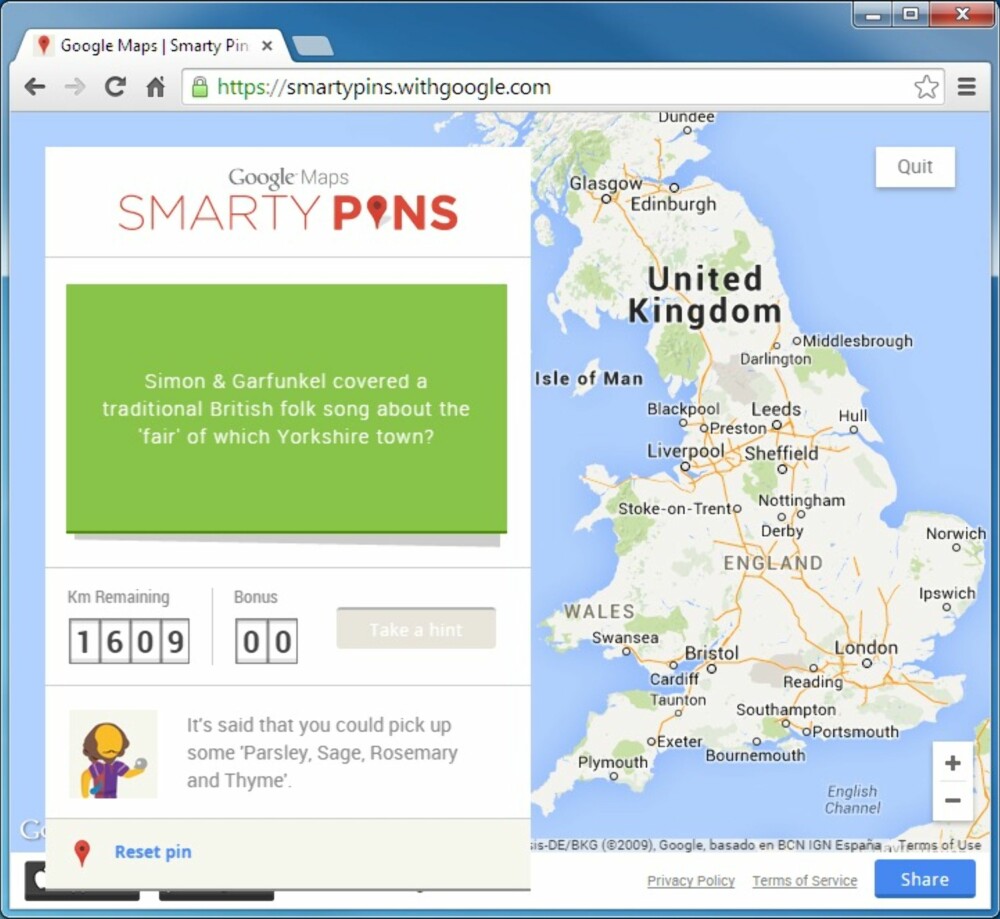Click the Portsmouth label on the map
This screenshot has width=1000, height=919.
pos(855,732)
